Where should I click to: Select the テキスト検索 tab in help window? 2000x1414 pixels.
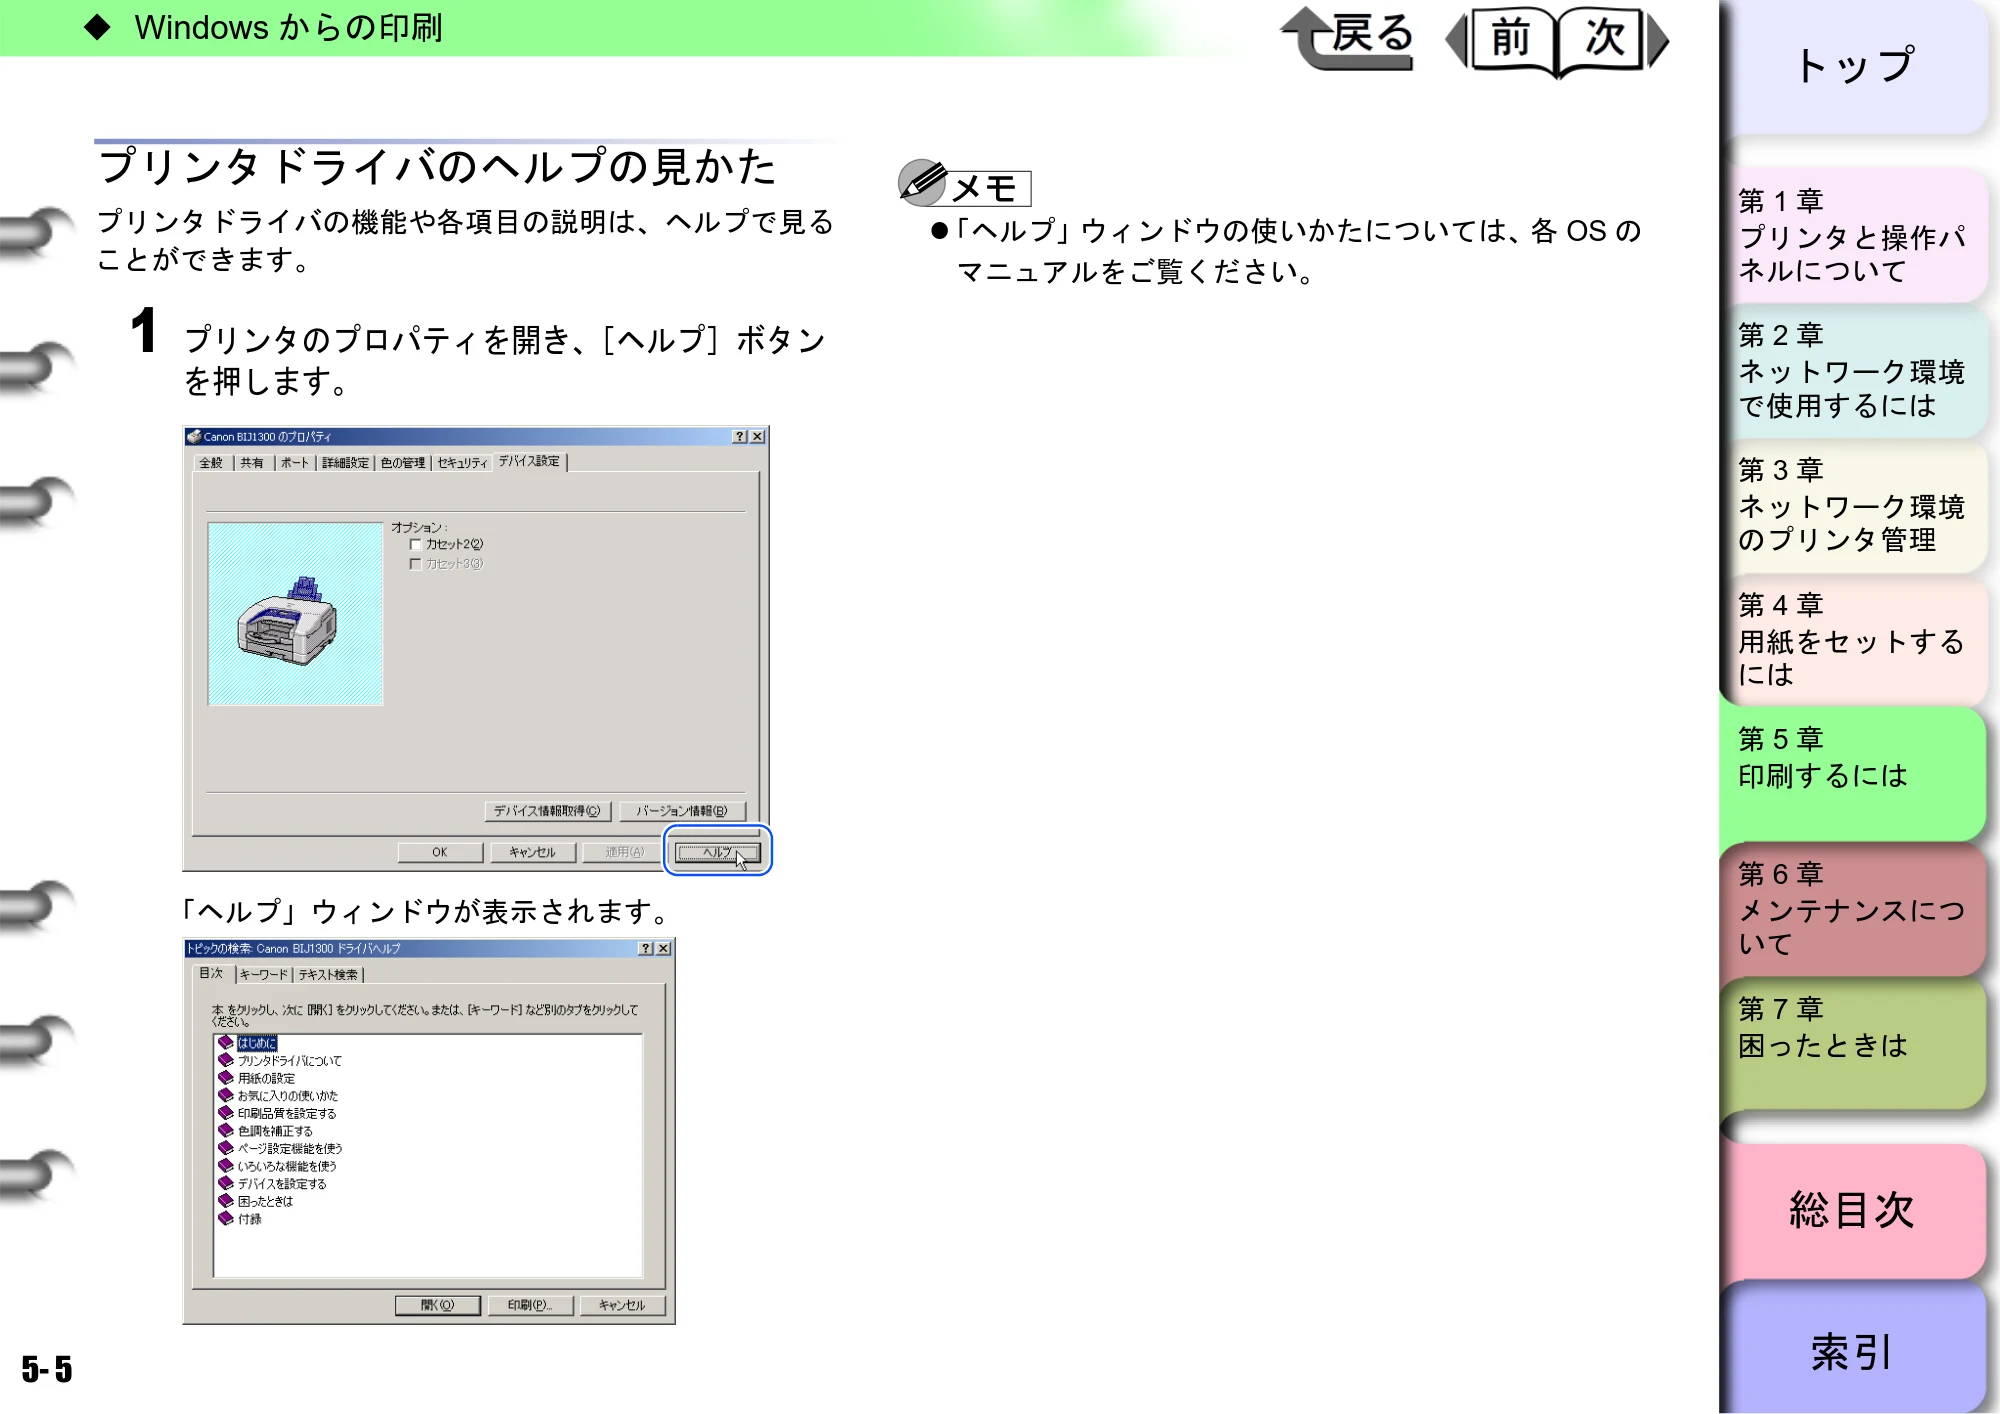click(x=328, y=975)
